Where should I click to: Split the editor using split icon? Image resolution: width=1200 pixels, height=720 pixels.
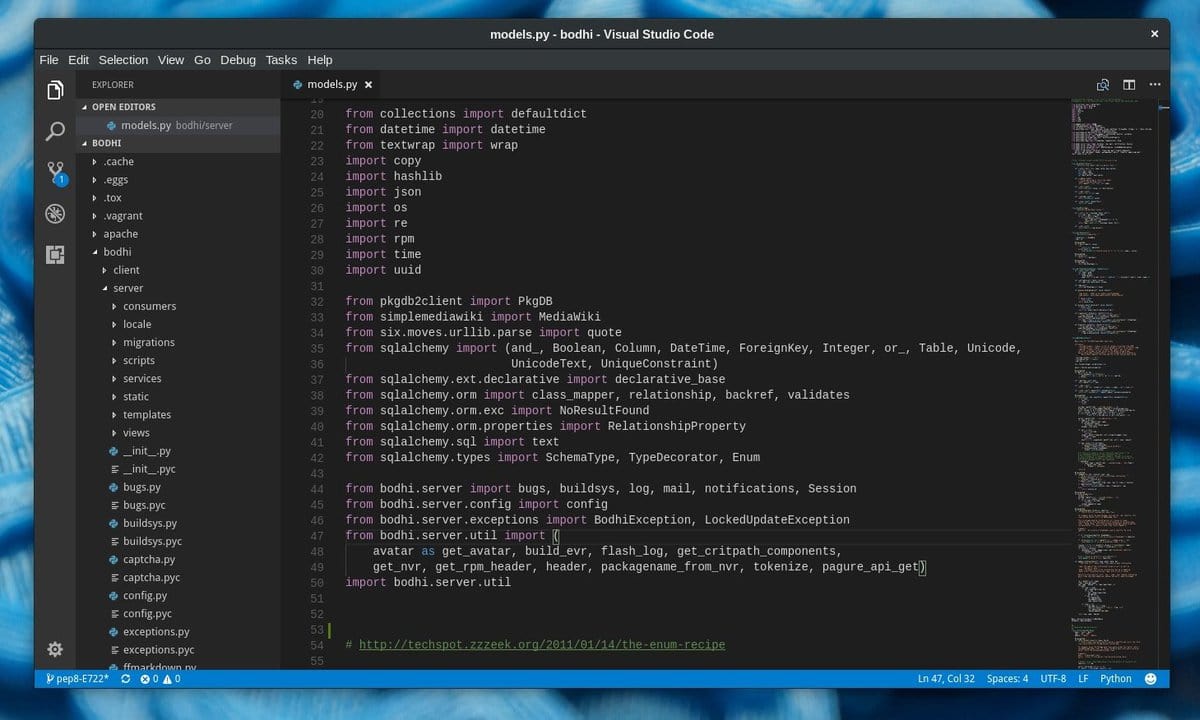click(x=1129, y=85)
